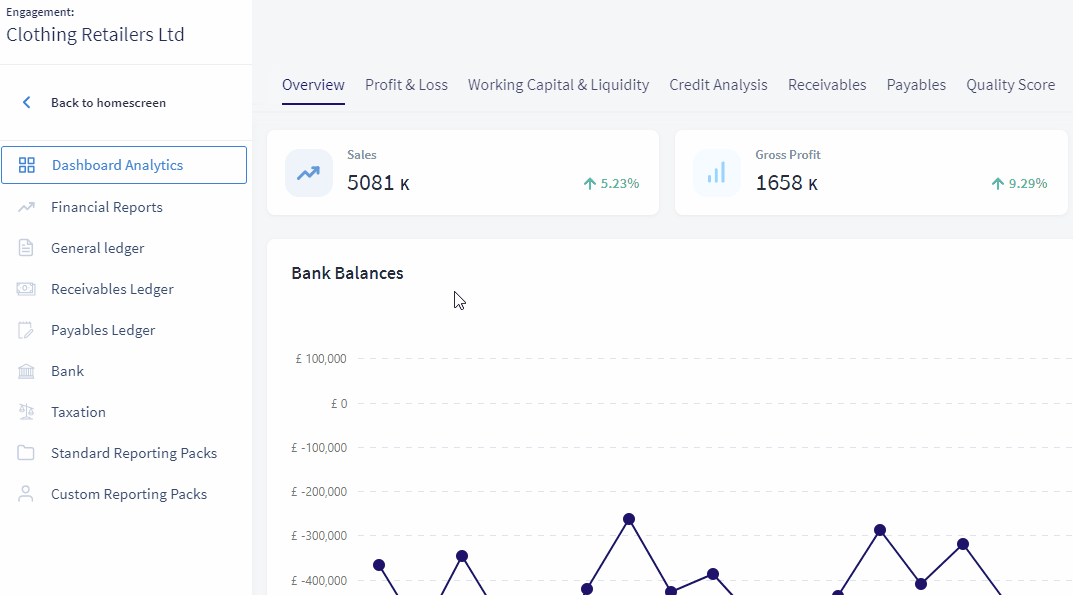Click the Payables Ledger edit icon
The height and width of the screenshot is (595, 1073).
(26, 330)
